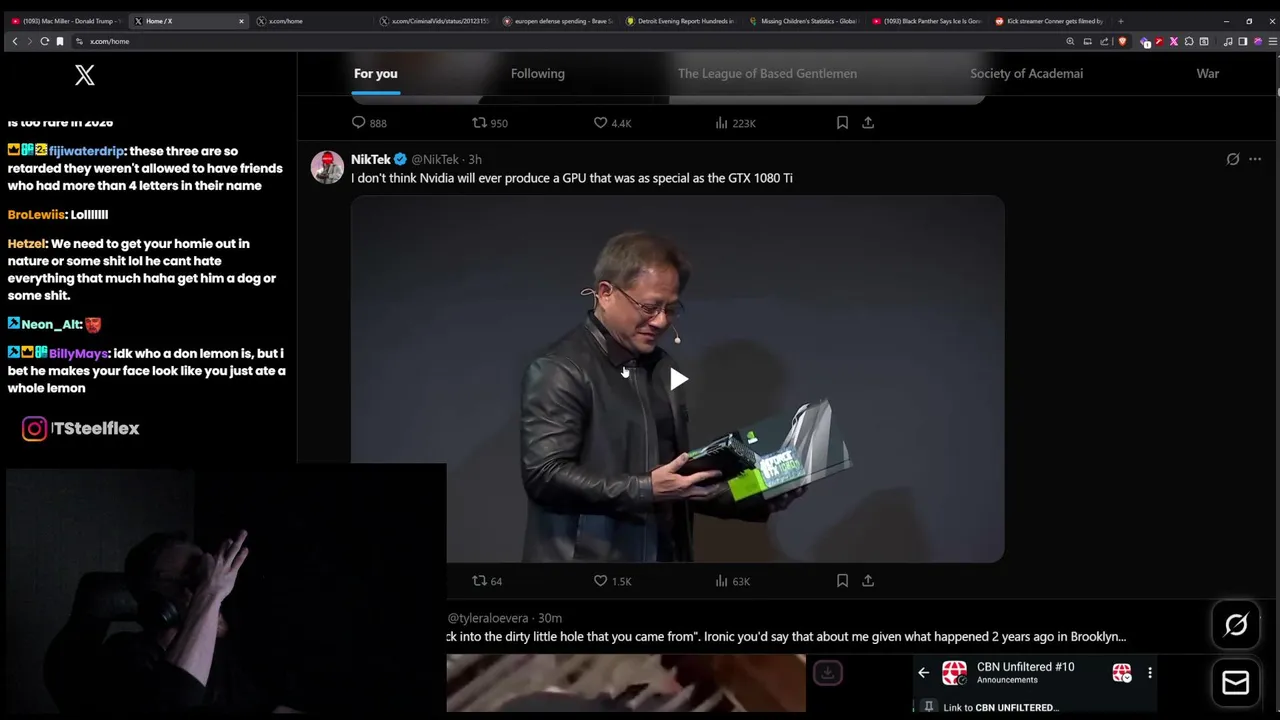Viewport: 1280px width, 720px height.
Task: Share the NikTek post
Action: pos(868,581)
